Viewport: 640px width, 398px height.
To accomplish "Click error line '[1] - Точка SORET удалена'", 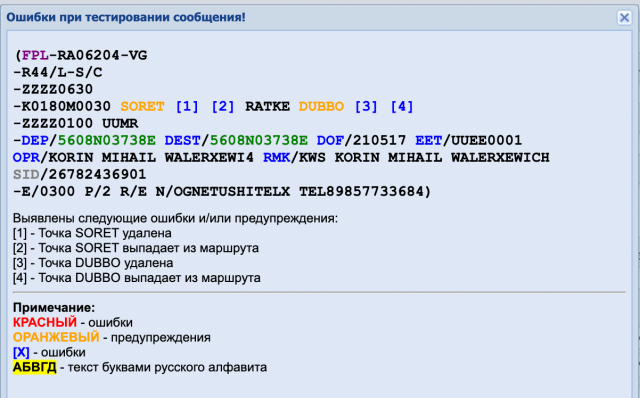I will (92, 233).
